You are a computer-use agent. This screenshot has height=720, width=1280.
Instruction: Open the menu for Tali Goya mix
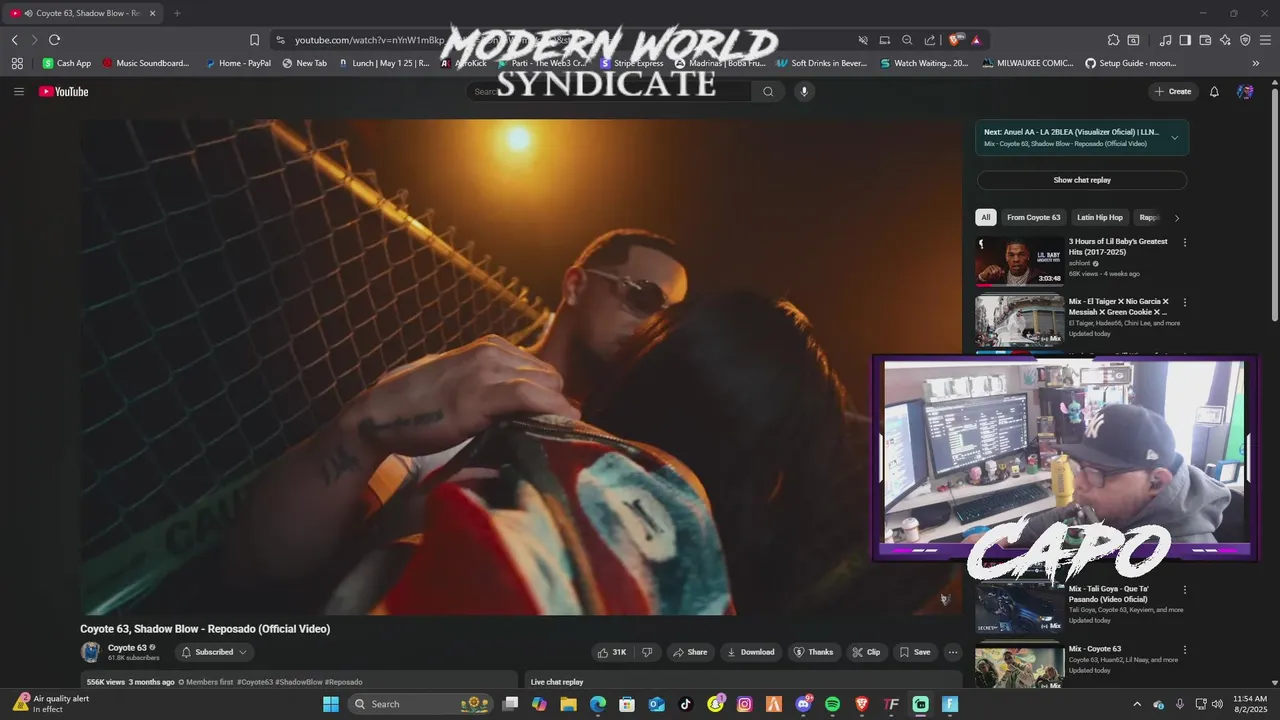click(1185, 590)
